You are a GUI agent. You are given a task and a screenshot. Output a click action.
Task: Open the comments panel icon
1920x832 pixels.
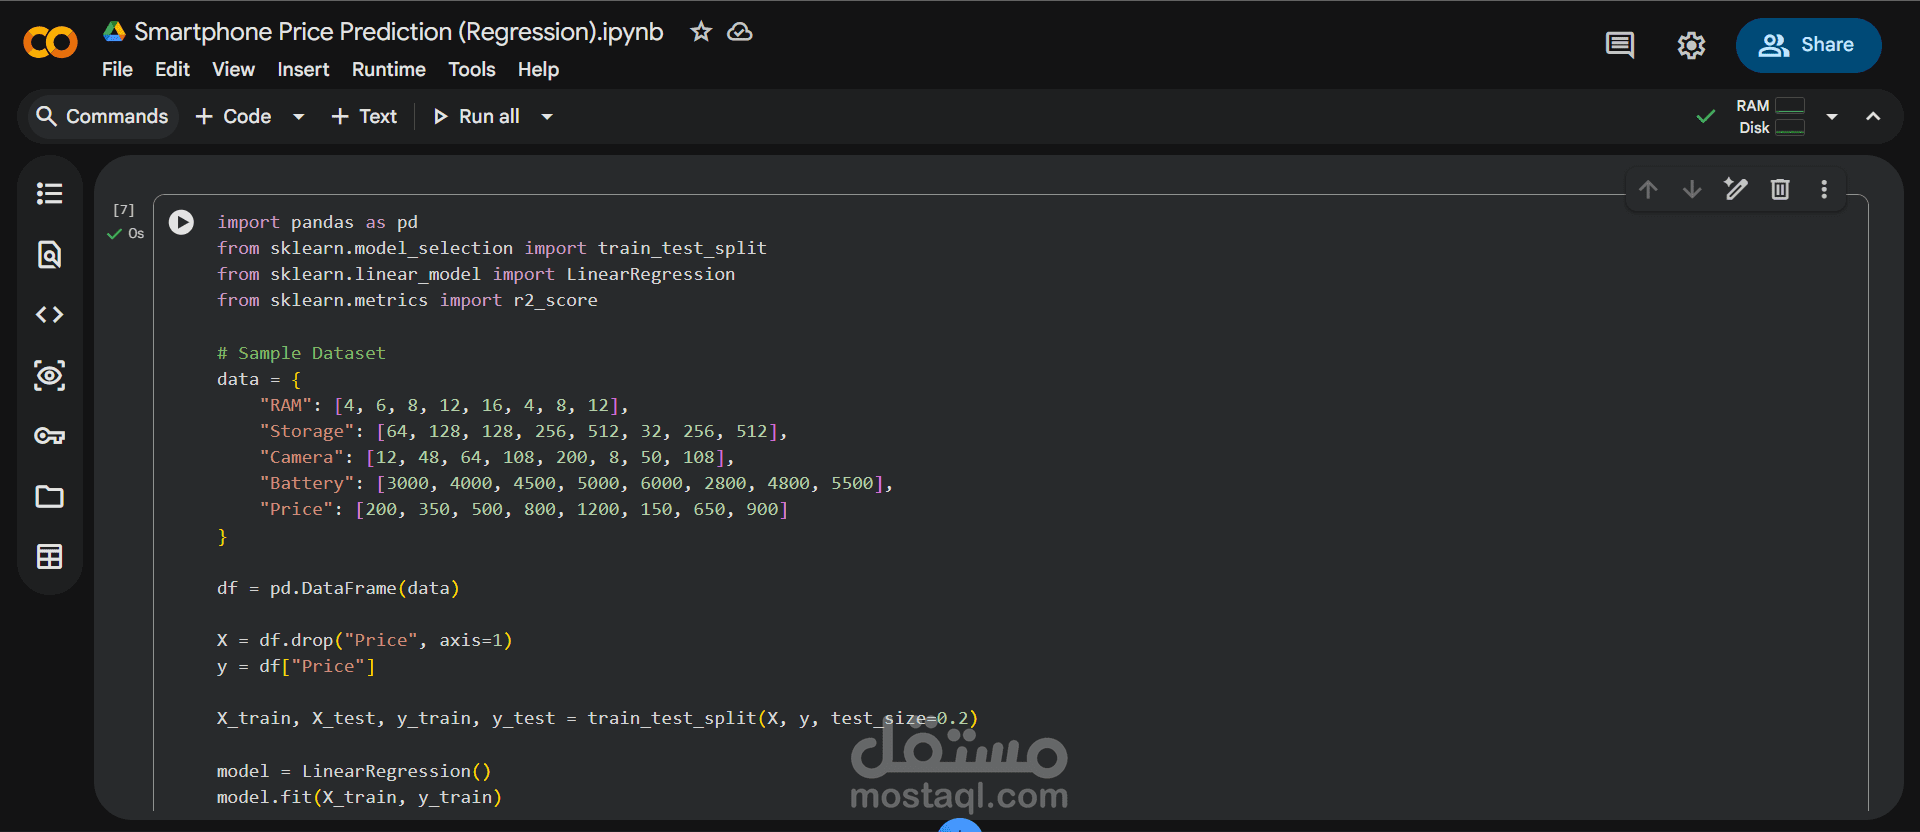tap(1620, 45)
